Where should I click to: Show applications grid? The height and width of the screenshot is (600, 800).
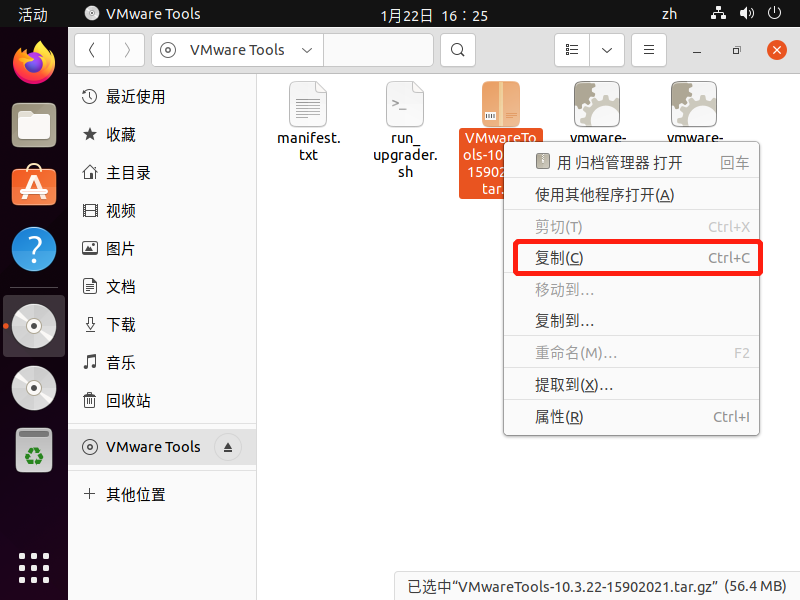(x=34, y=567)
